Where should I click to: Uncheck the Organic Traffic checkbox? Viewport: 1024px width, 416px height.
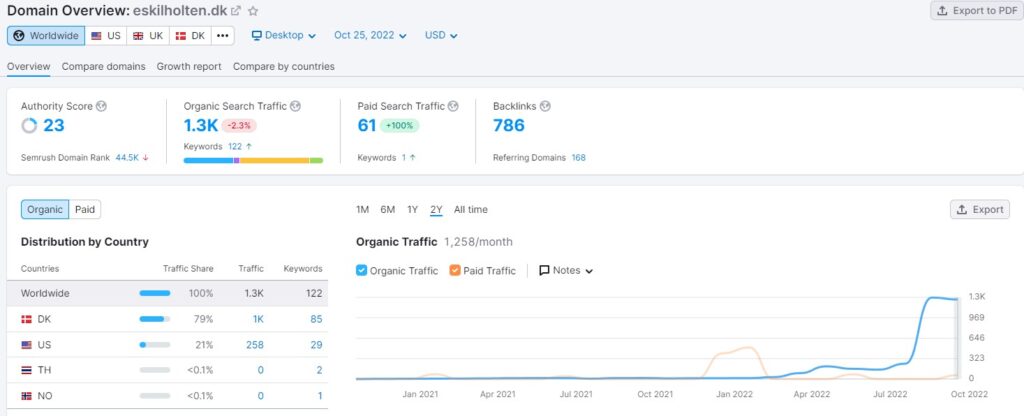click(x=361, y=270)
